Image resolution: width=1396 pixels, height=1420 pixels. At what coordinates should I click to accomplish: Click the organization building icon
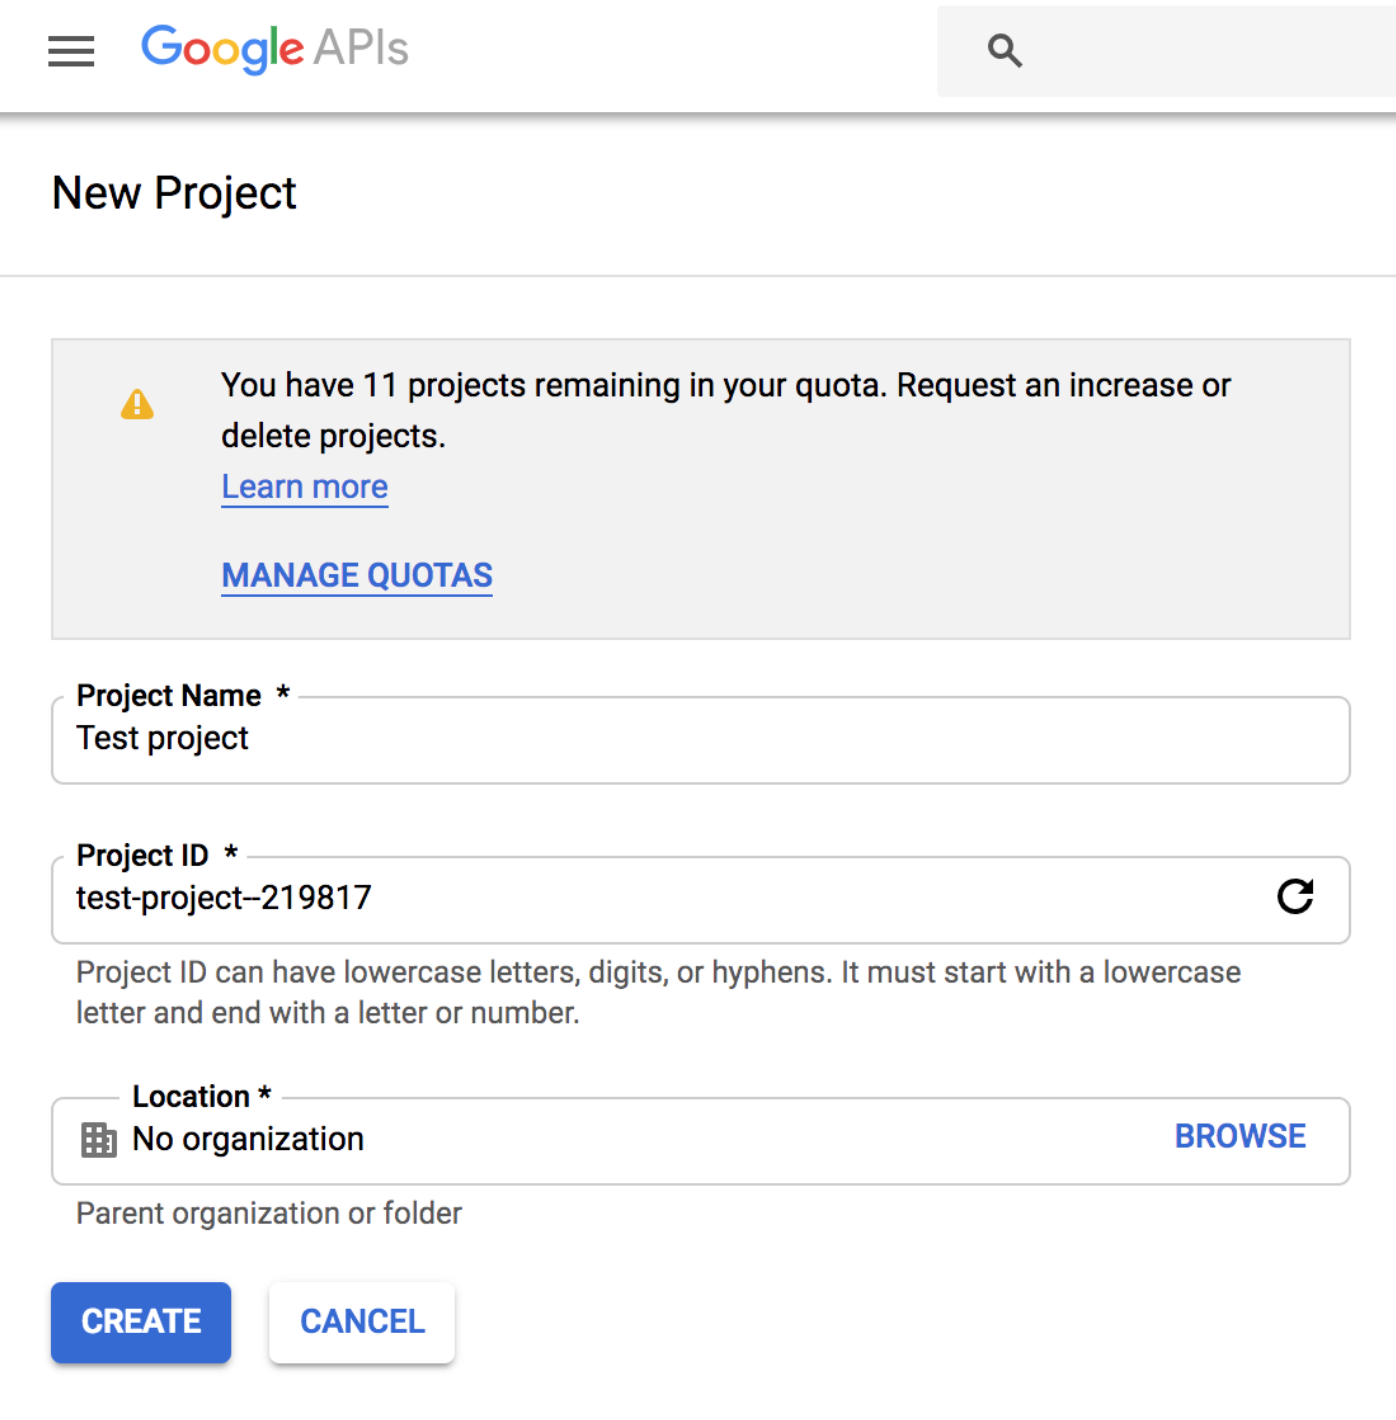98,1139
